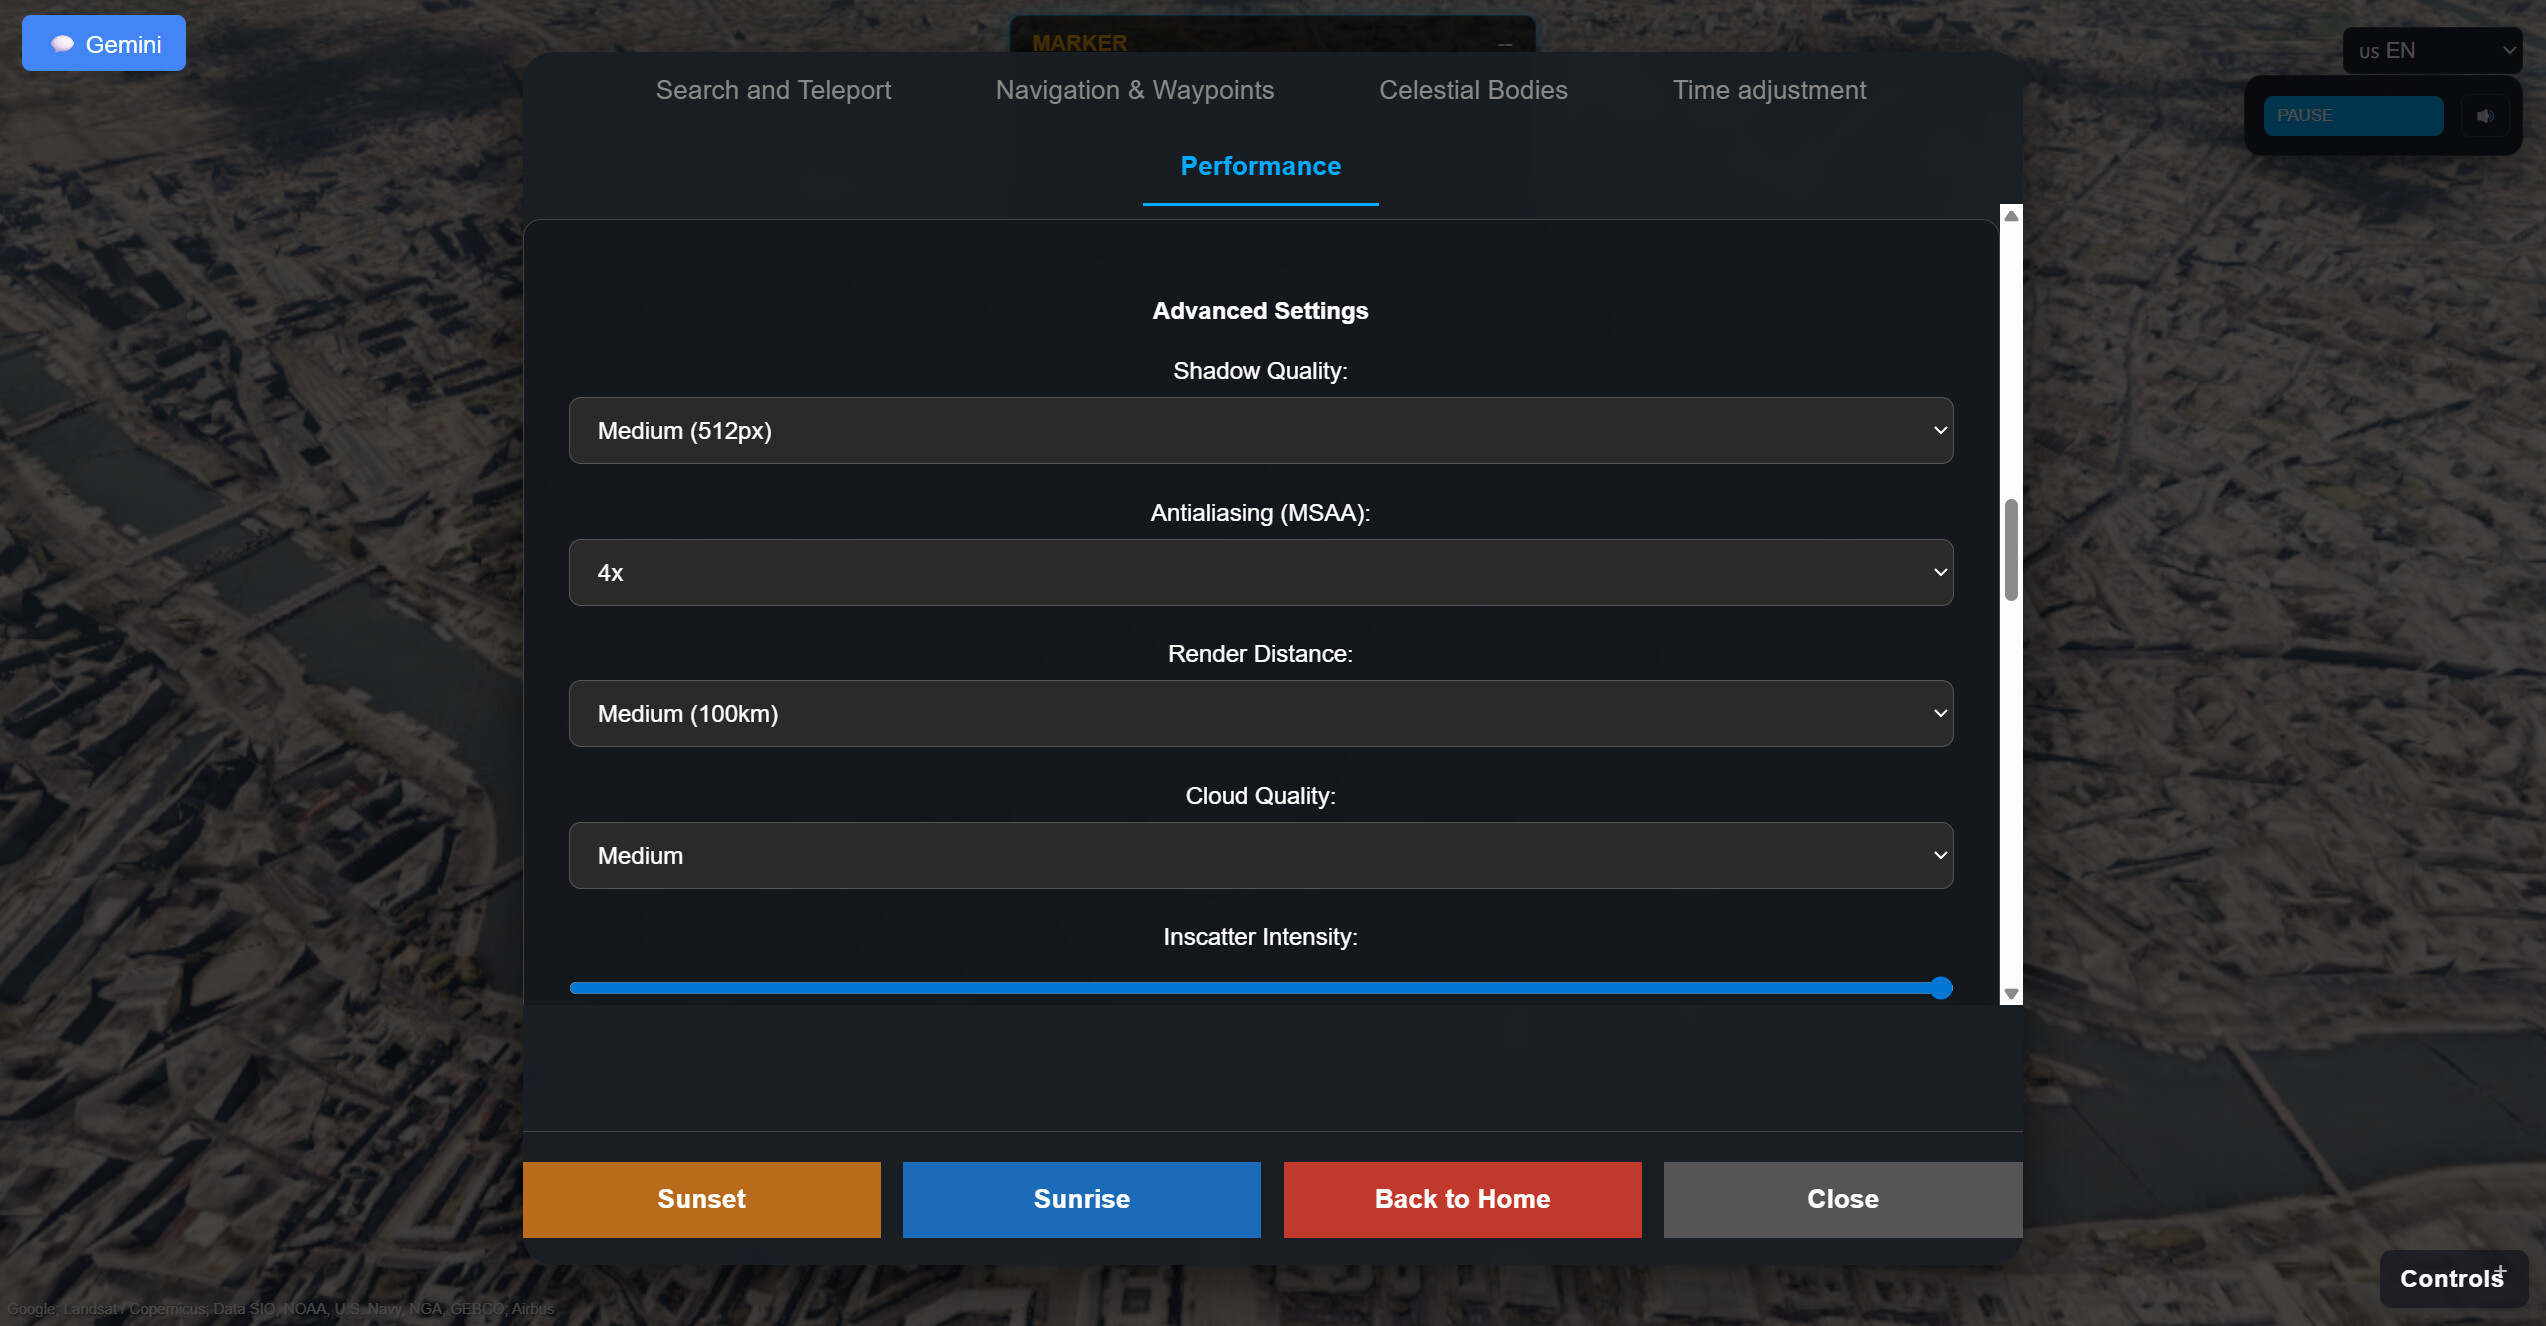Viewport: 2546px width, 1326px height.
Task: Open the Render Distance dropdown
Action: pos(1260,713)
